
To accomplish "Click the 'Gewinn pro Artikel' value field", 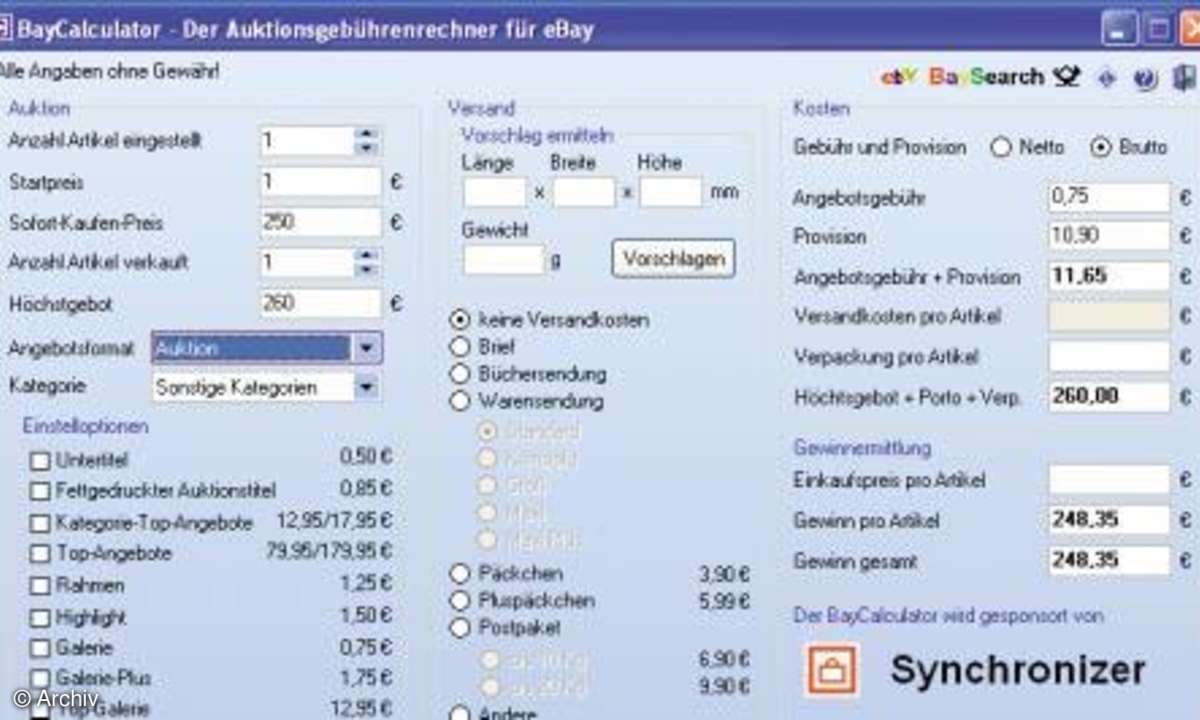I will pos(1109,520).
